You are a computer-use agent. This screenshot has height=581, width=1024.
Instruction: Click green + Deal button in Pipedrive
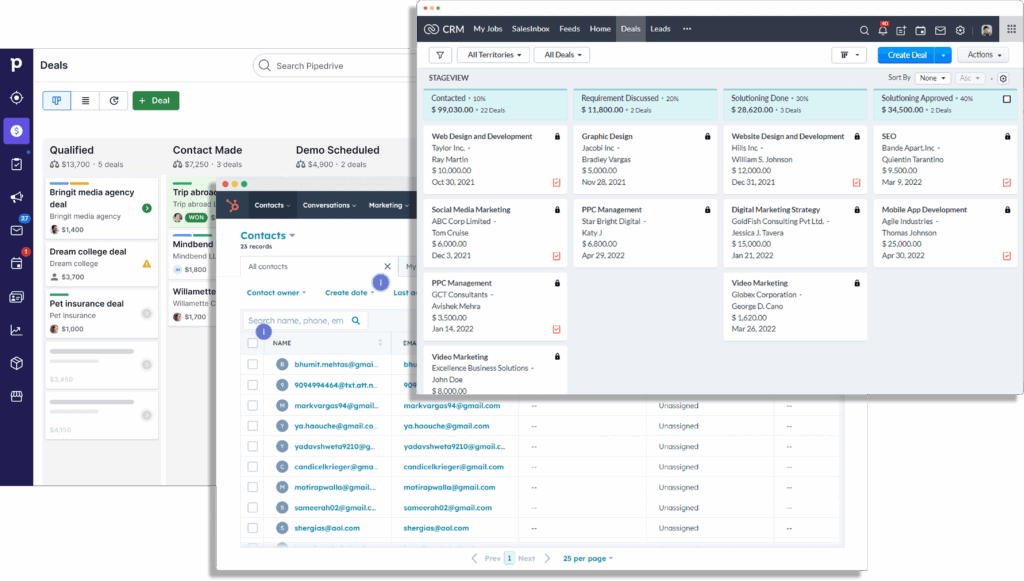[x=155, y=101]
